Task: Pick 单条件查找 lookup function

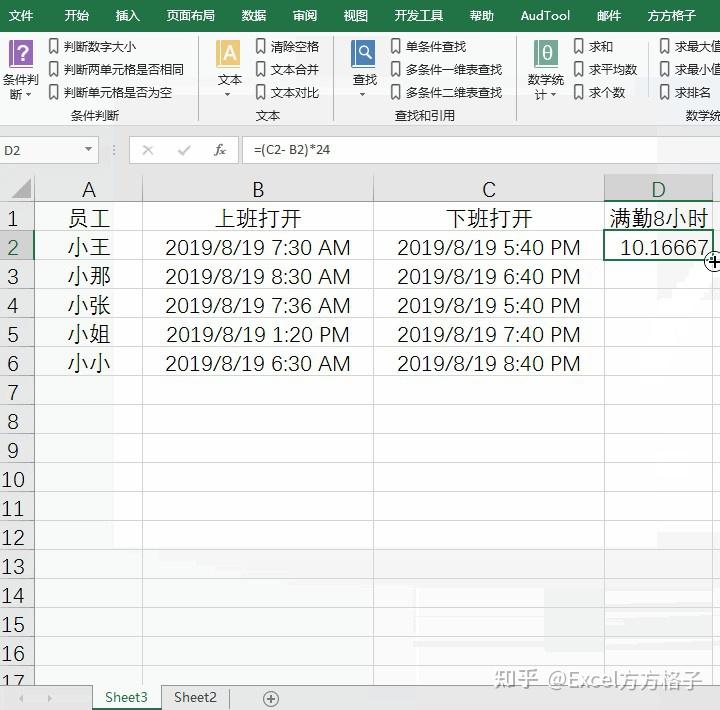Action: coord(428,46)
